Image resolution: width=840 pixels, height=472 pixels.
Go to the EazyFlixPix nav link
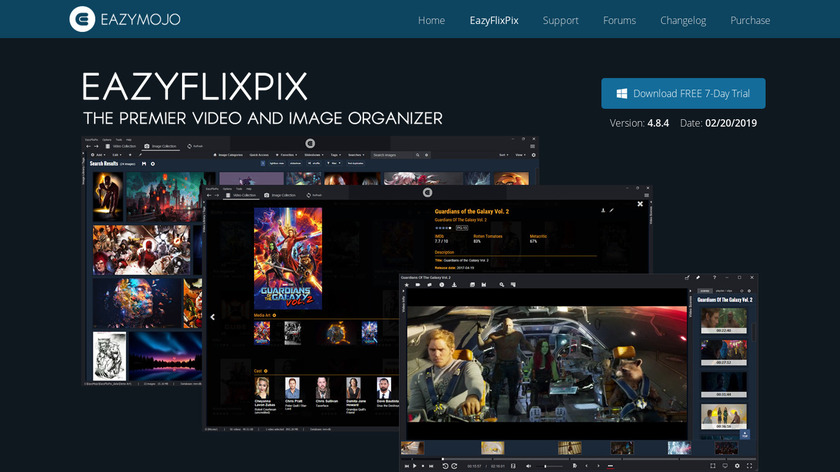(494, 20)
